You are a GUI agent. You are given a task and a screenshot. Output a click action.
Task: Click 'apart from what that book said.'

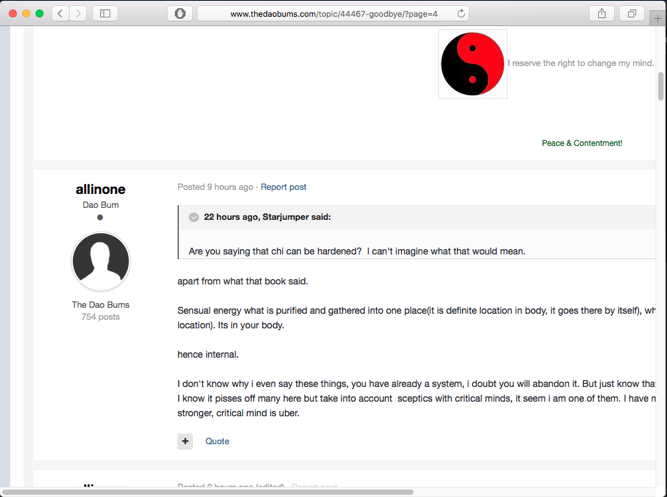point(242,281)
